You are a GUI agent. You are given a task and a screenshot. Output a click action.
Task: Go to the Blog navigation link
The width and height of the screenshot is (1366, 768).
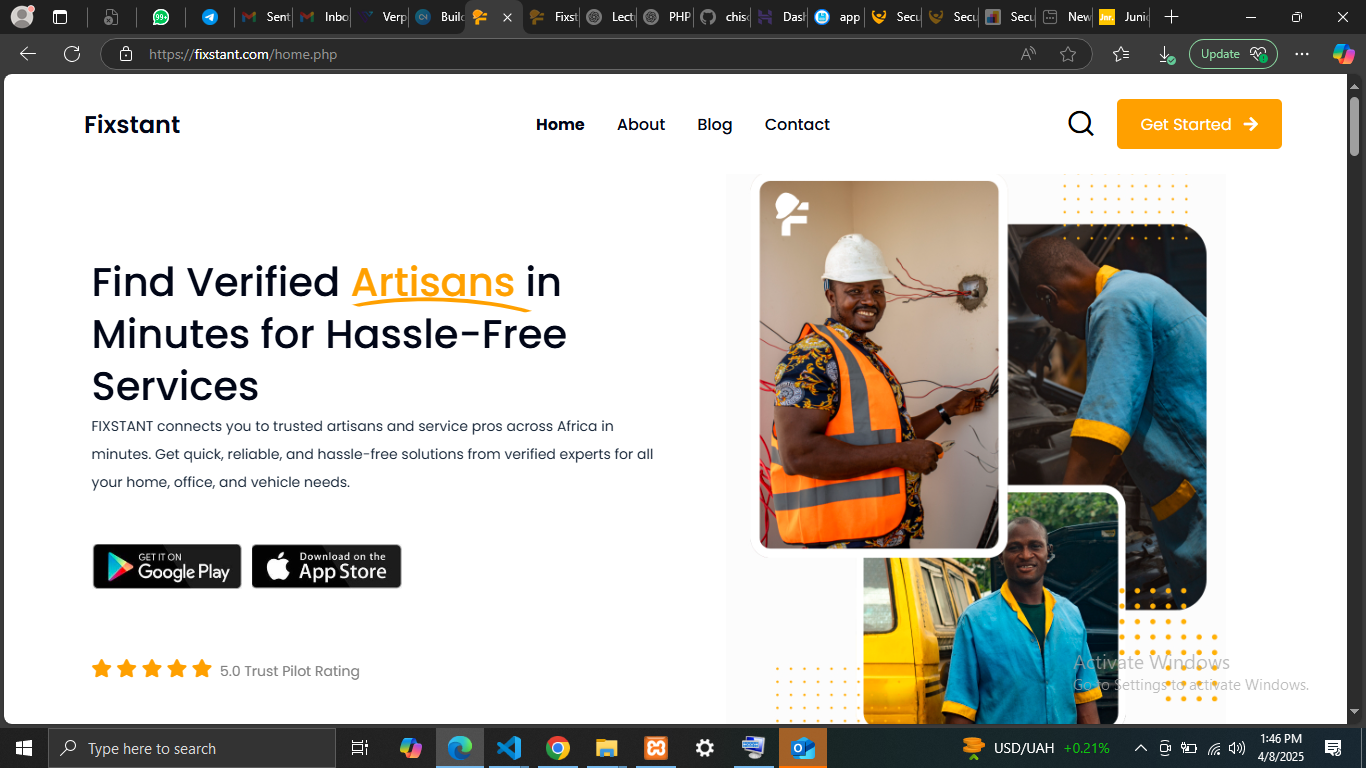point(715,124)
